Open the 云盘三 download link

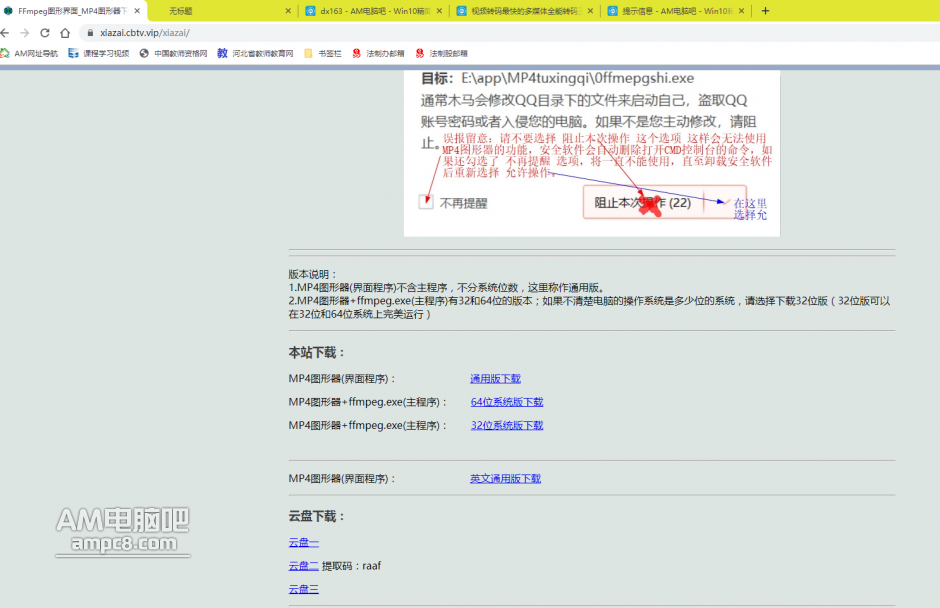click(303, 589)
